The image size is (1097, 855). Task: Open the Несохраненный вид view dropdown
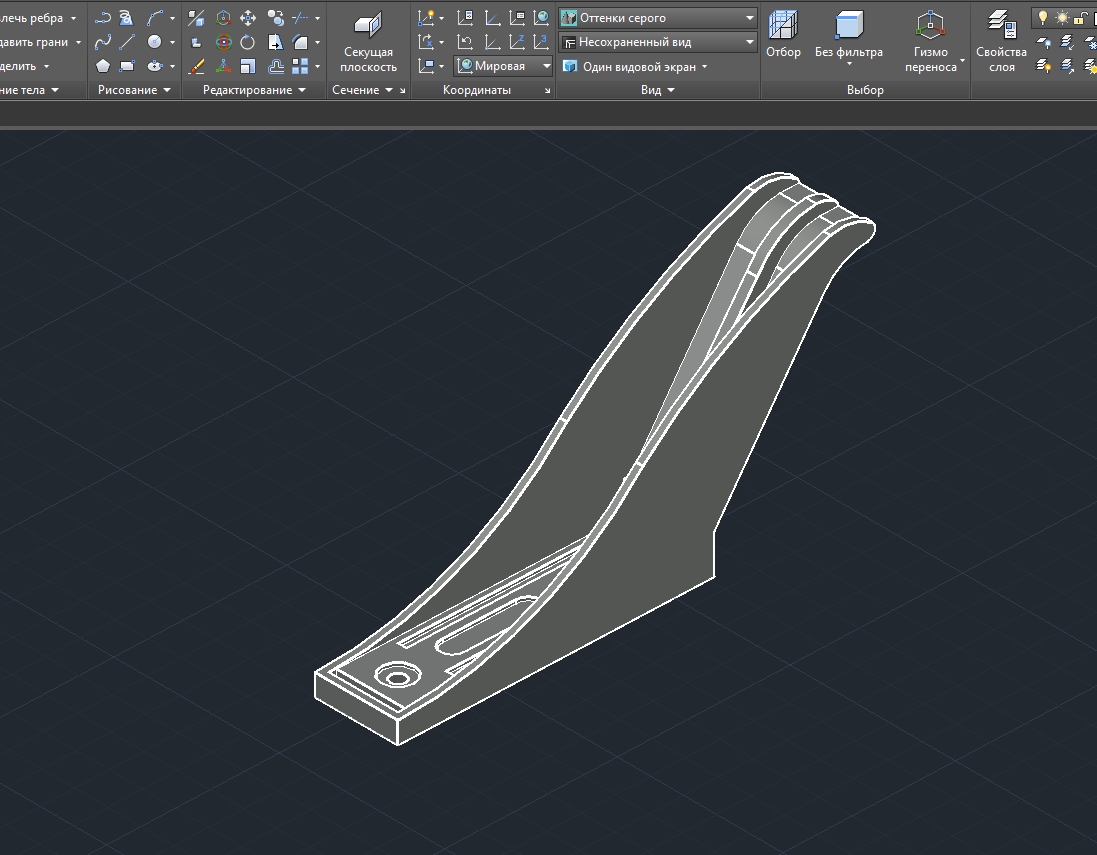[657, 42]
